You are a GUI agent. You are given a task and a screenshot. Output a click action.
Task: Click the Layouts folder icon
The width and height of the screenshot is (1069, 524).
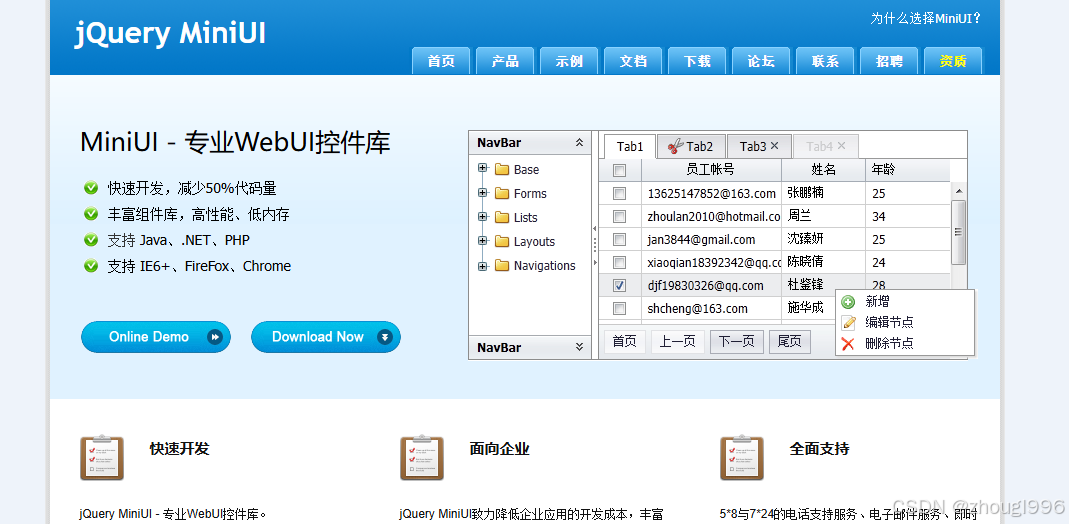point(502,241)
